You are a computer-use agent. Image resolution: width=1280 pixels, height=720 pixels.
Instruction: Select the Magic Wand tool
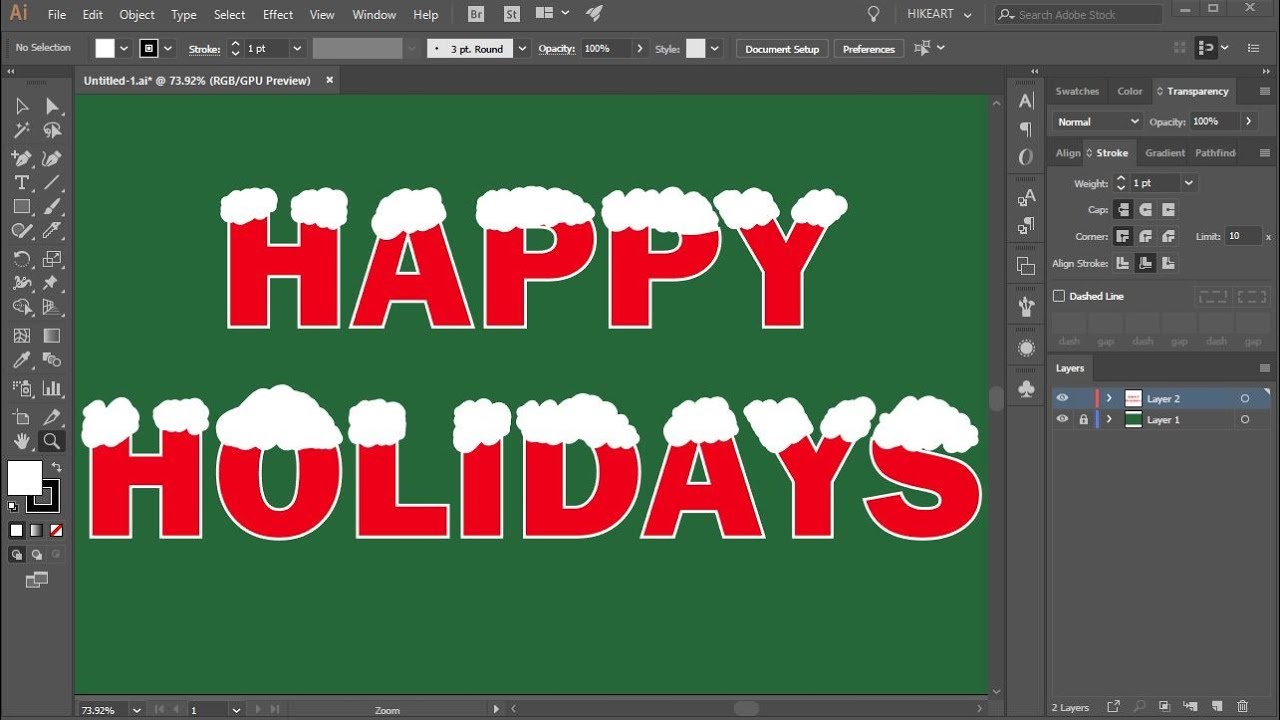[22, 131]
